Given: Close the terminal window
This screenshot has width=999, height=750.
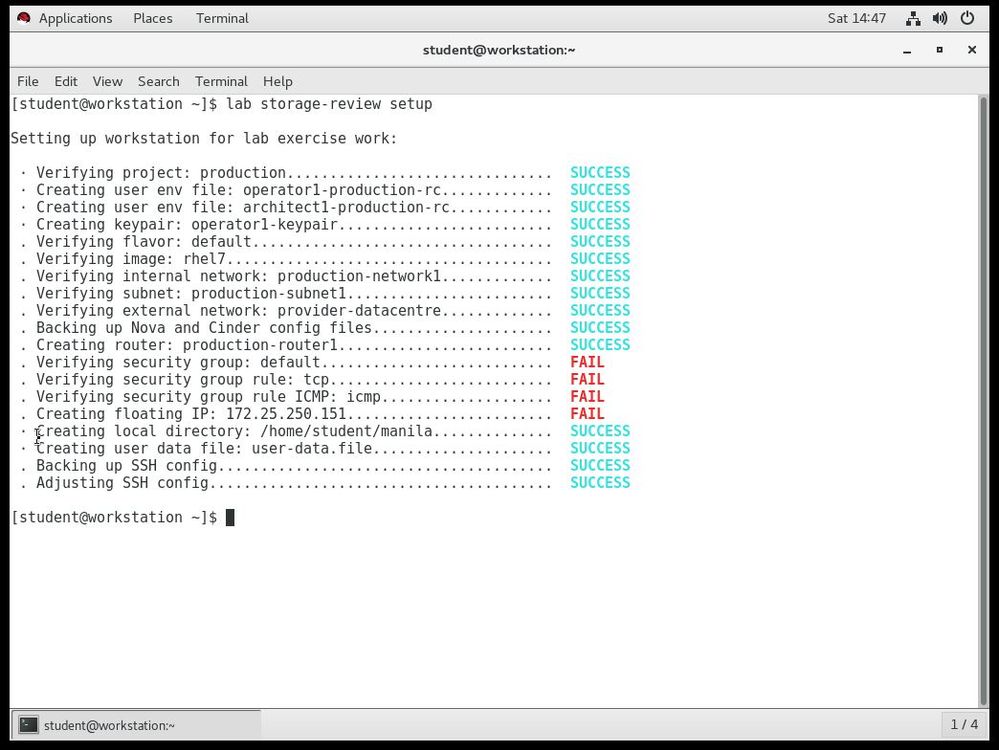Looking at the screenshot, I should pos(971,50).
